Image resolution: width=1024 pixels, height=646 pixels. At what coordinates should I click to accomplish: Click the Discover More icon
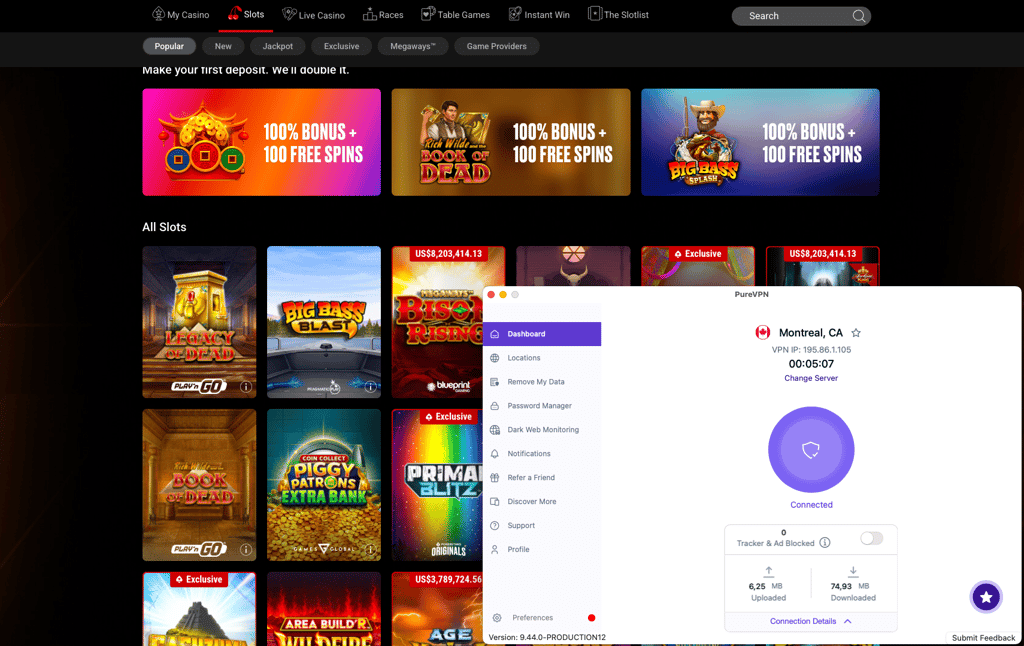[x=494, y=502]
